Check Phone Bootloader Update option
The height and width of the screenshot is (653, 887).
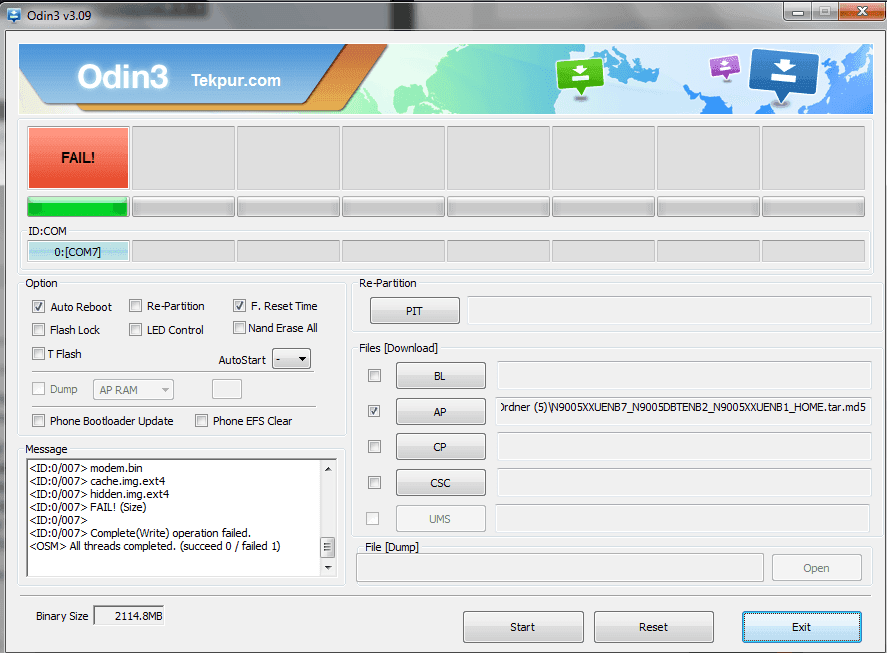coord(38,421)
